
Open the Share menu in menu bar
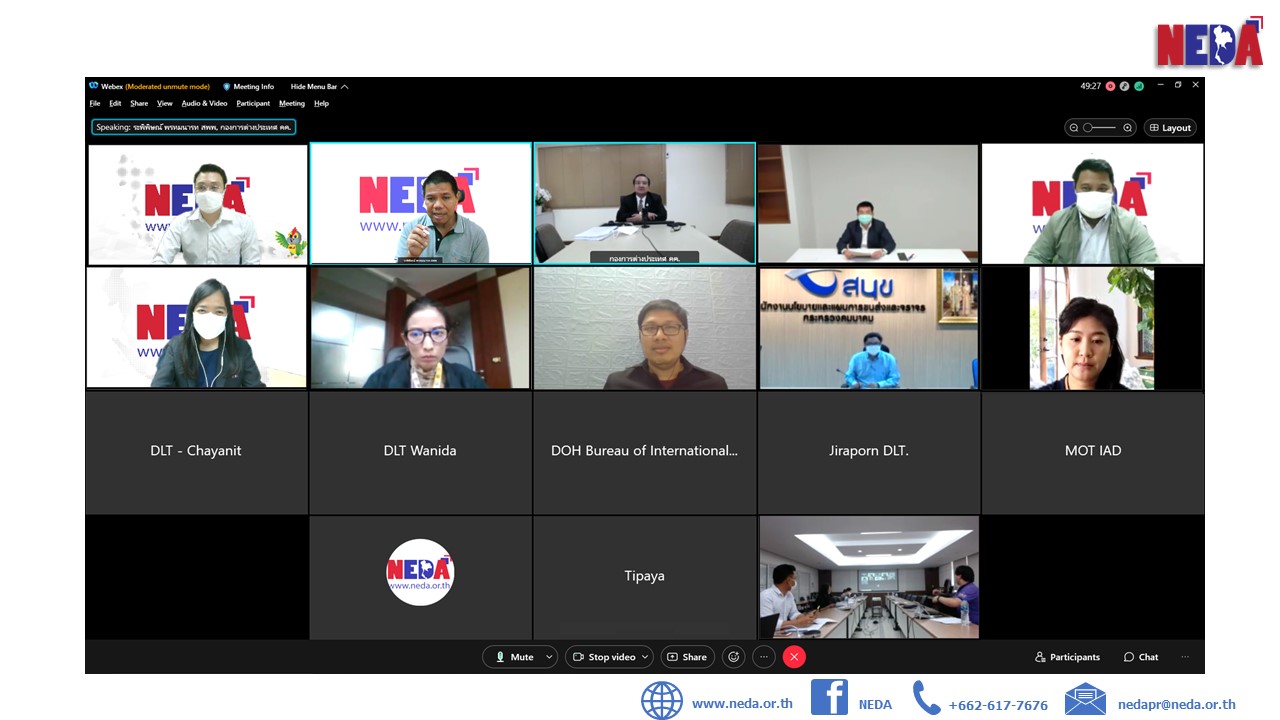(x=139, y=103)
